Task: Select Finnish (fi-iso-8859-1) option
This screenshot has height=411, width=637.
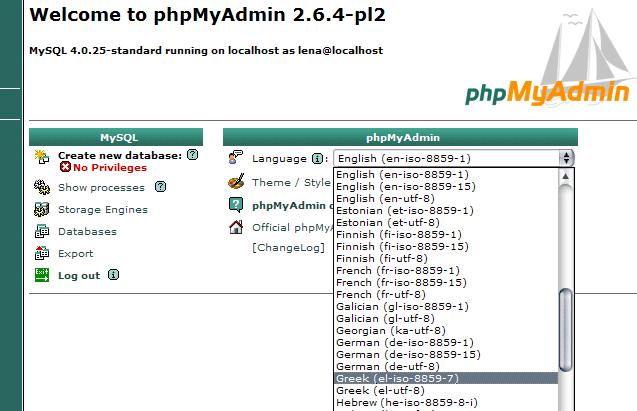Action: 446,234
